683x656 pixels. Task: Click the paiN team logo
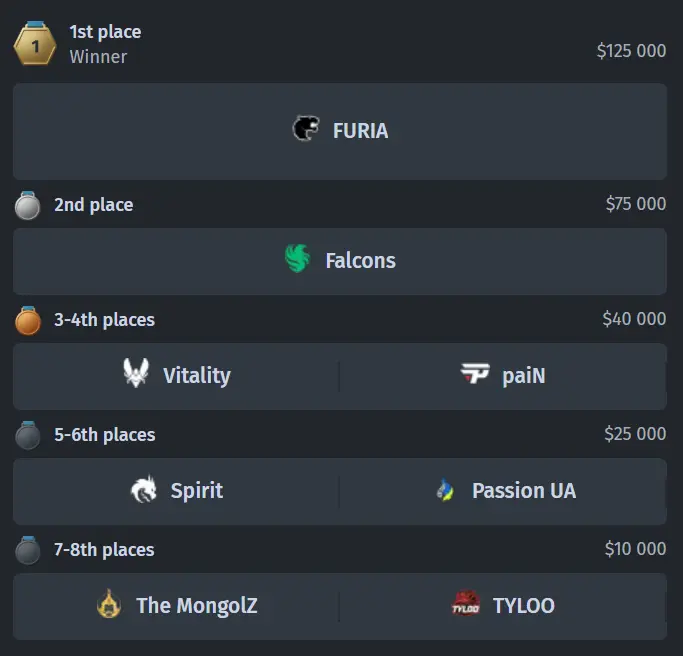click(475, 375)
